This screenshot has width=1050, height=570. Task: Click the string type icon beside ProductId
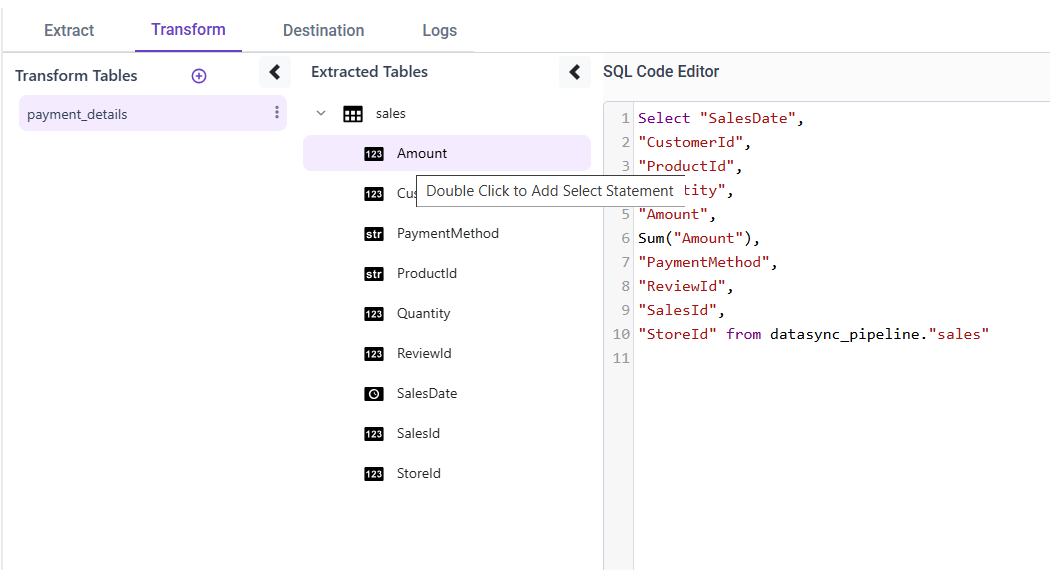[x=374, y=274]
